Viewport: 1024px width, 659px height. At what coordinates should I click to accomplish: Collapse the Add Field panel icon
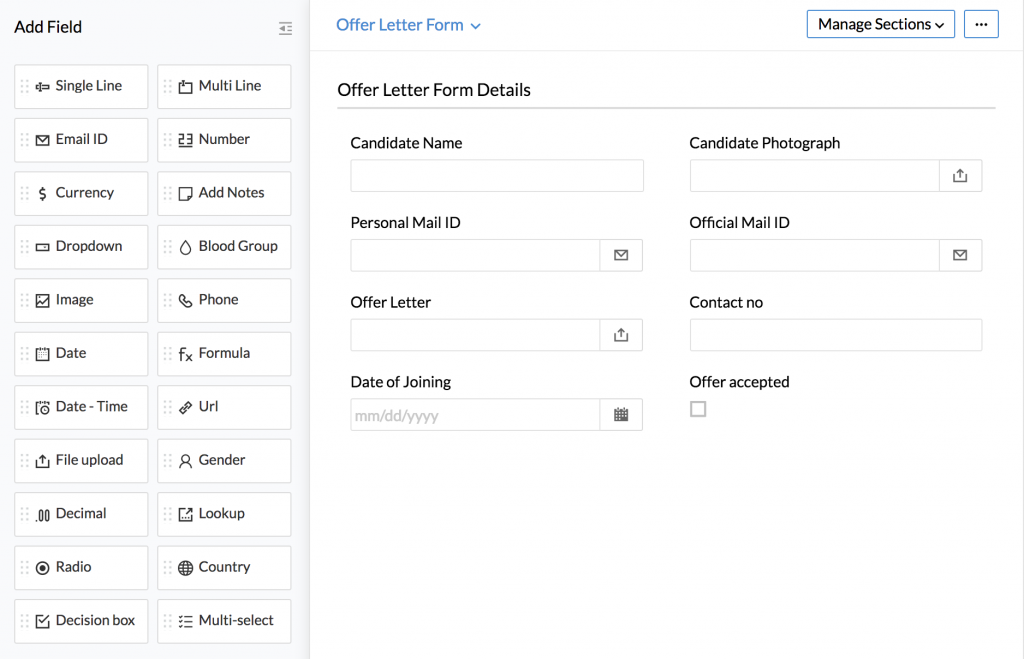(x=286, y=28)
